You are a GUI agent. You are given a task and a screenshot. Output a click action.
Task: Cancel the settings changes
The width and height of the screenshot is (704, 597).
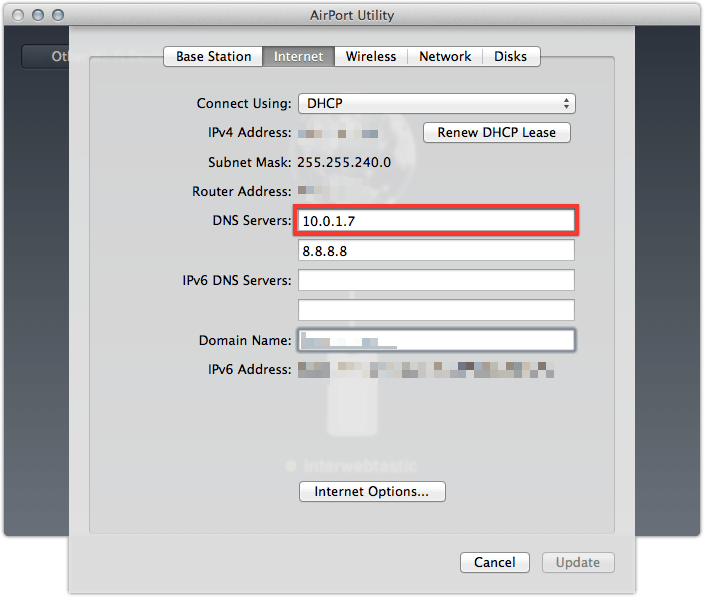pos(495,562)
